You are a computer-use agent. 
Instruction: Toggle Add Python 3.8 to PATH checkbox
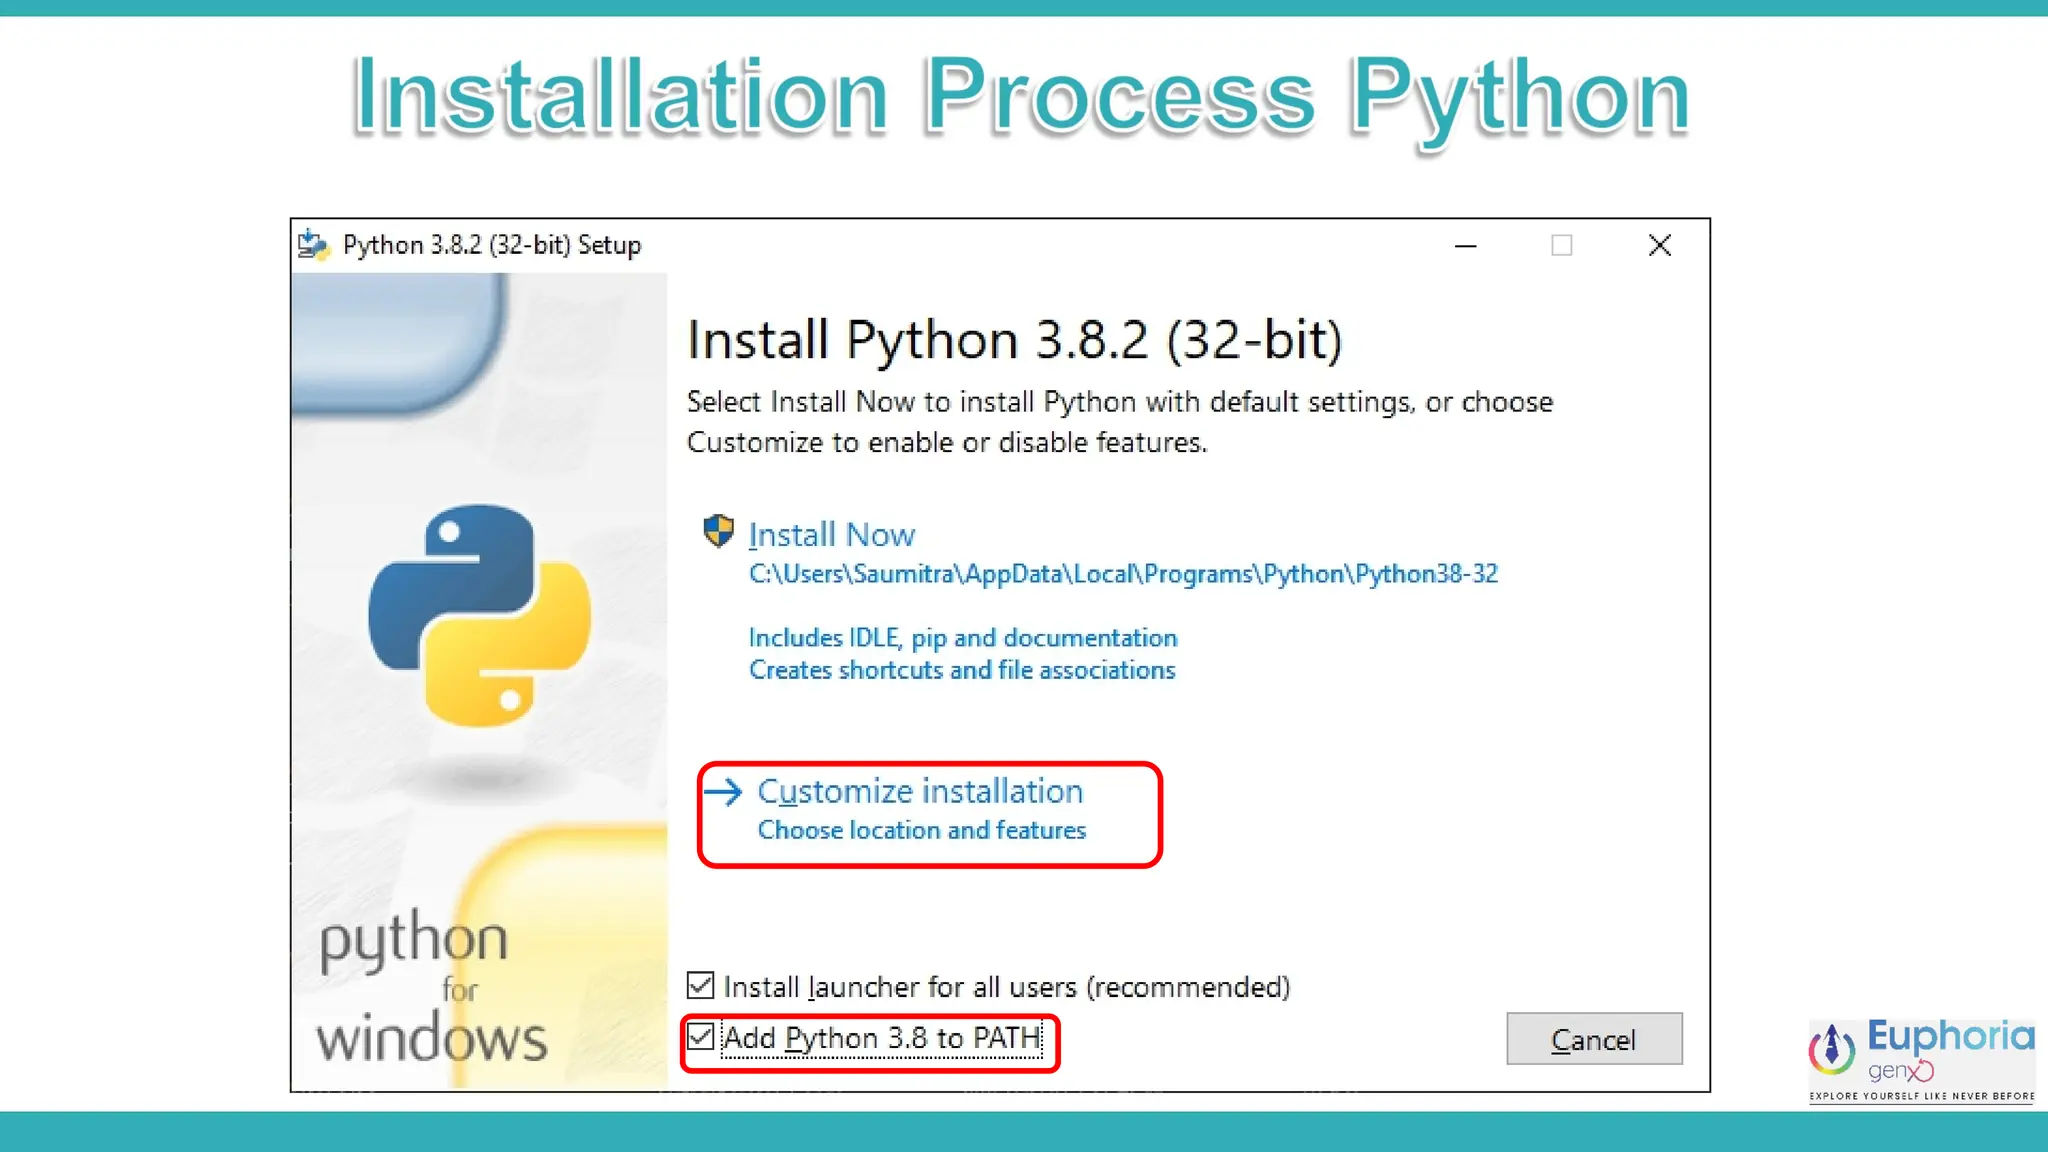(701, 1037)
